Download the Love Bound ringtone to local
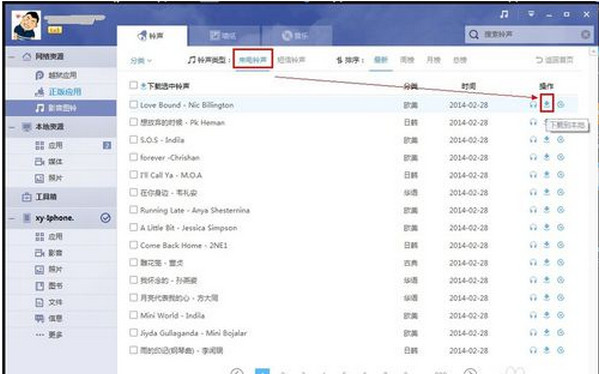Screen dimensions: 599x374 pyautogui.click(x=547, y=104)
